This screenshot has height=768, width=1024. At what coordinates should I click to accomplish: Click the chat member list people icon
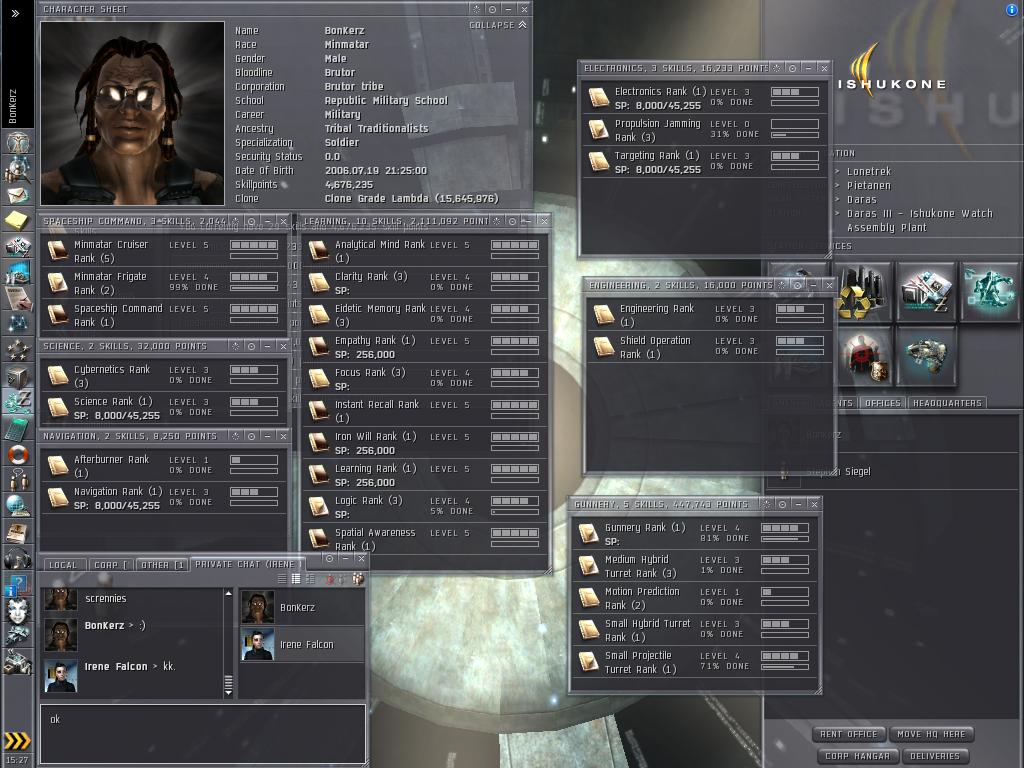(x=359, y=579)
